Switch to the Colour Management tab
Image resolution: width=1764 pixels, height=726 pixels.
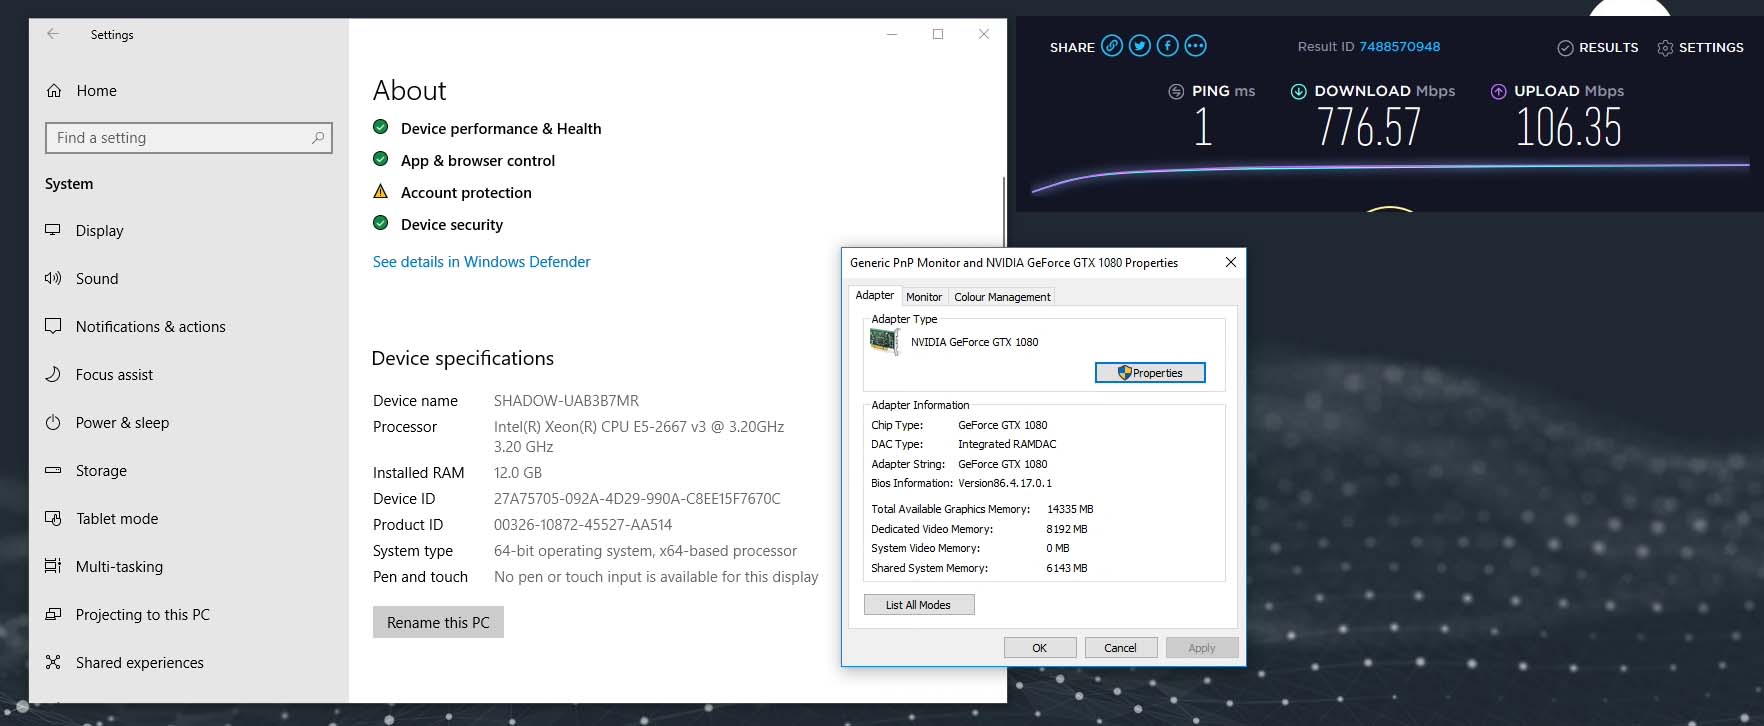(x=1001, y=297)
